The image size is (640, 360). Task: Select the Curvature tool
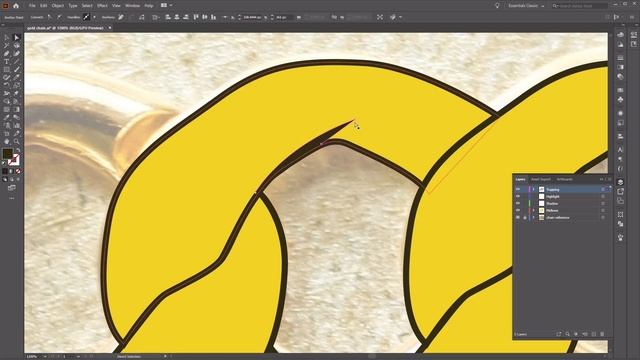[x=17, y=53]
